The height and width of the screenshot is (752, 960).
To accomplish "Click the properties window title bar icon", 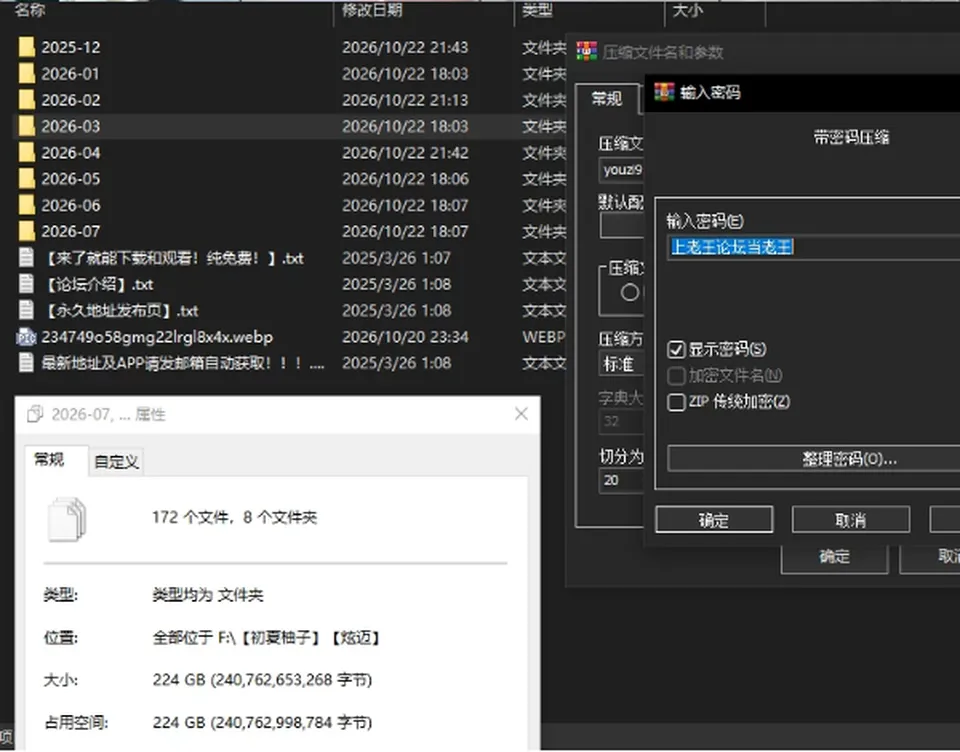I will pos(35,415).
